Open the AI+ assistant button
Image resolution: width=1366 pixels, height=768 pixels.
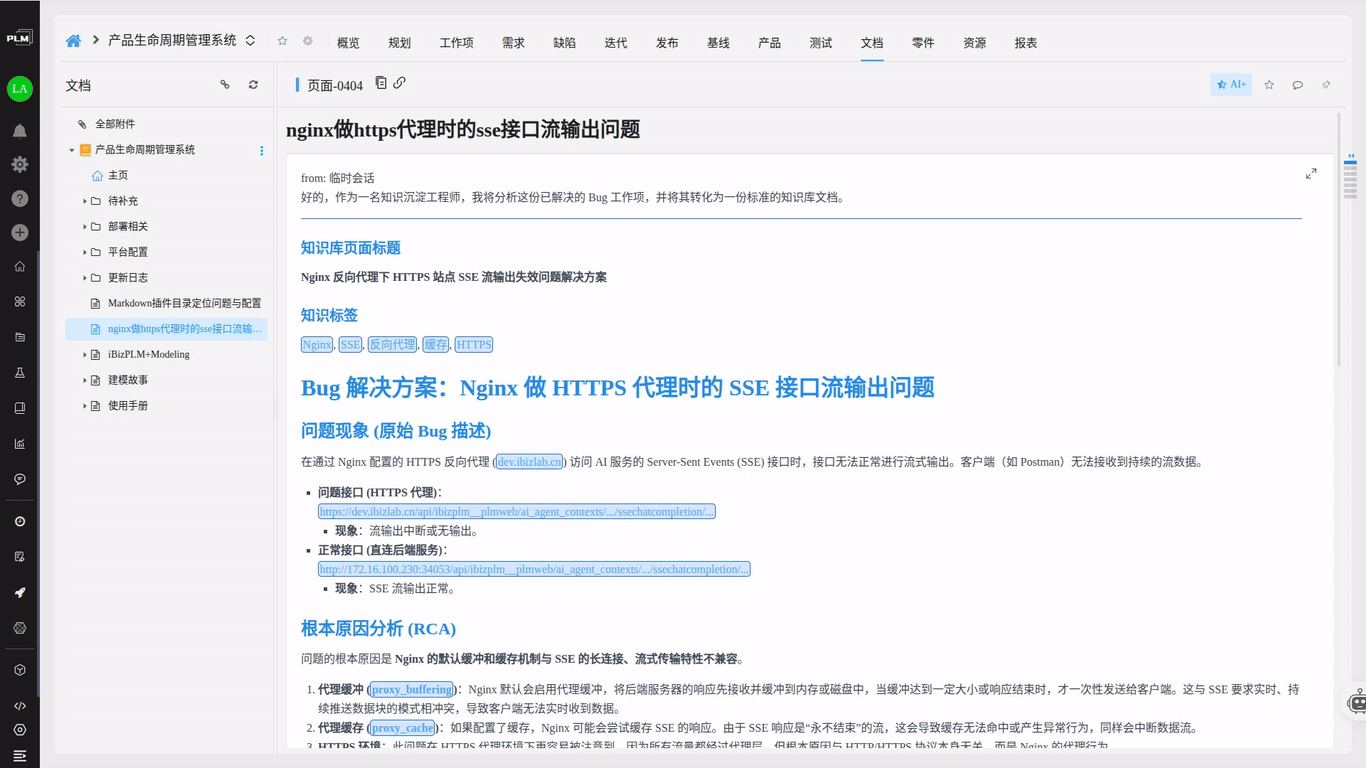click(x=1230, y=85)
